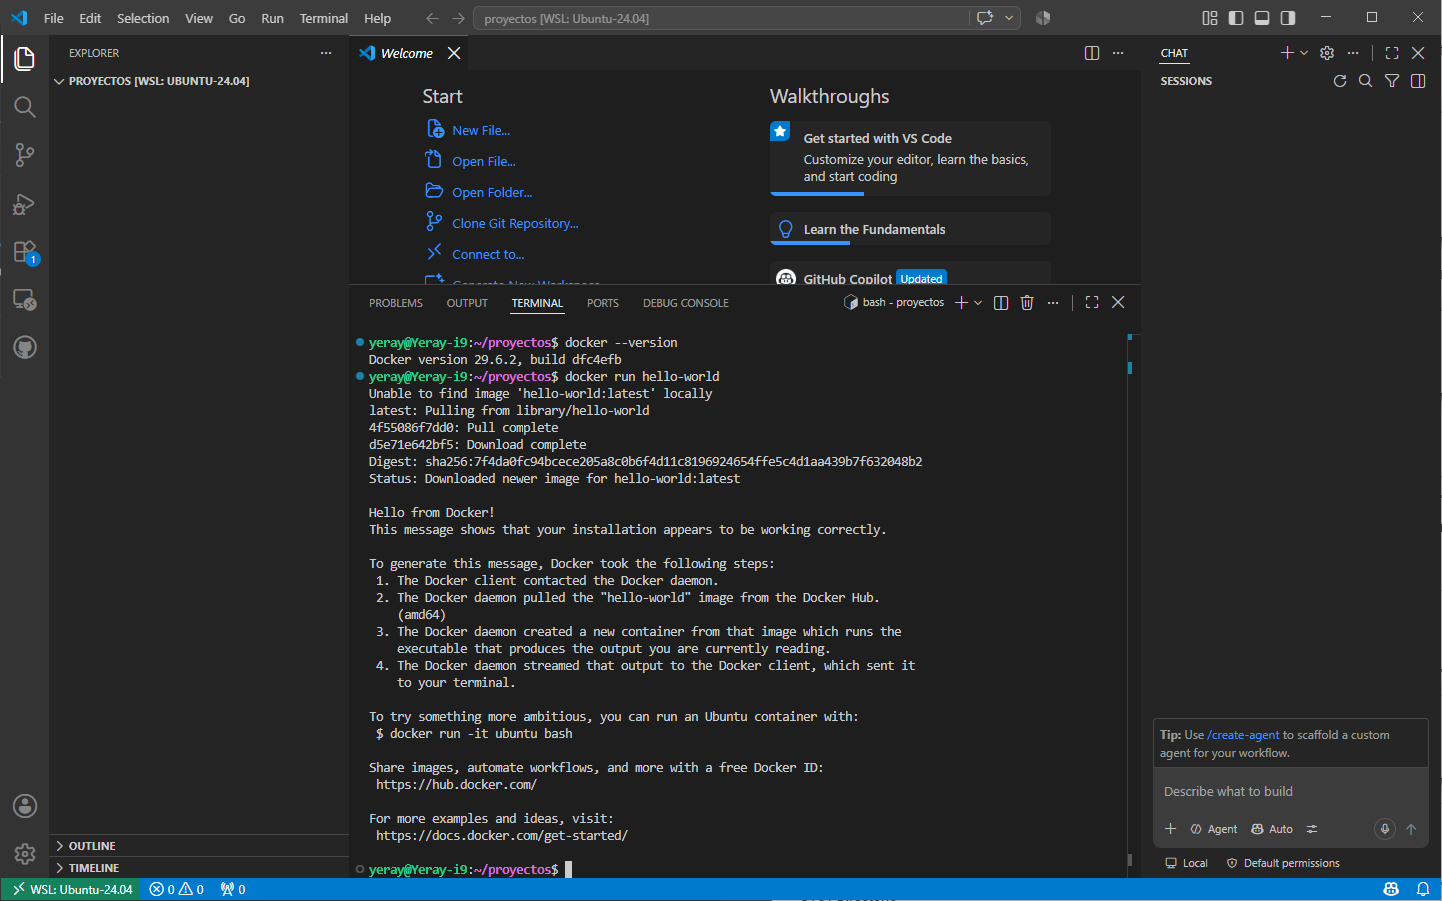Open the Selection menu
This screenshot has height=901, width=1442.
coord(143,18)
